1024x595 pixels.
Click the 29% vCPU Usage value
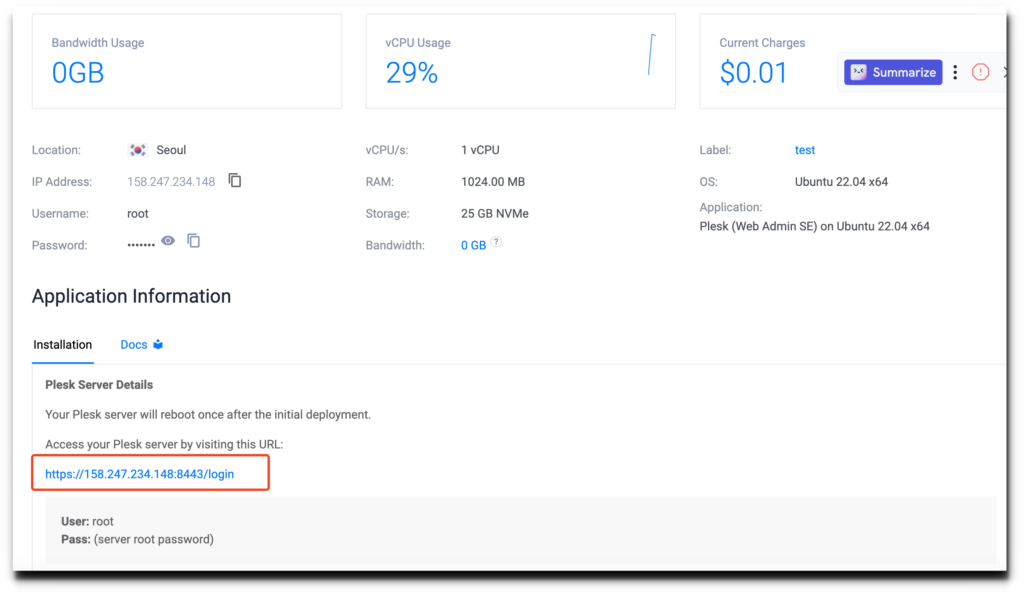tap(411, 72)
